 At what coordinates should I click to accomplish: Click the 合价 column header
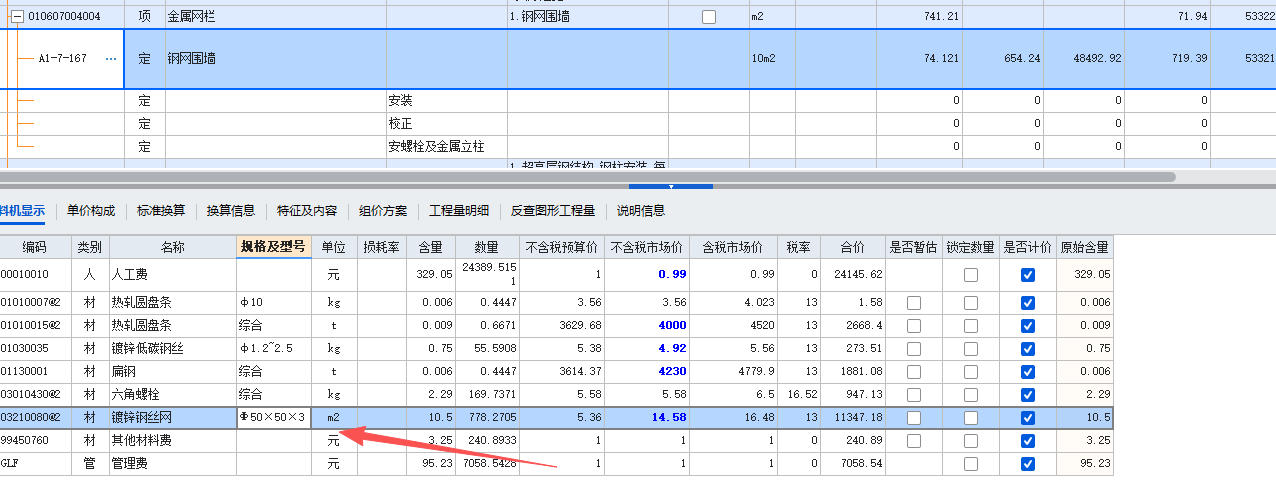[x=853, y=247]
